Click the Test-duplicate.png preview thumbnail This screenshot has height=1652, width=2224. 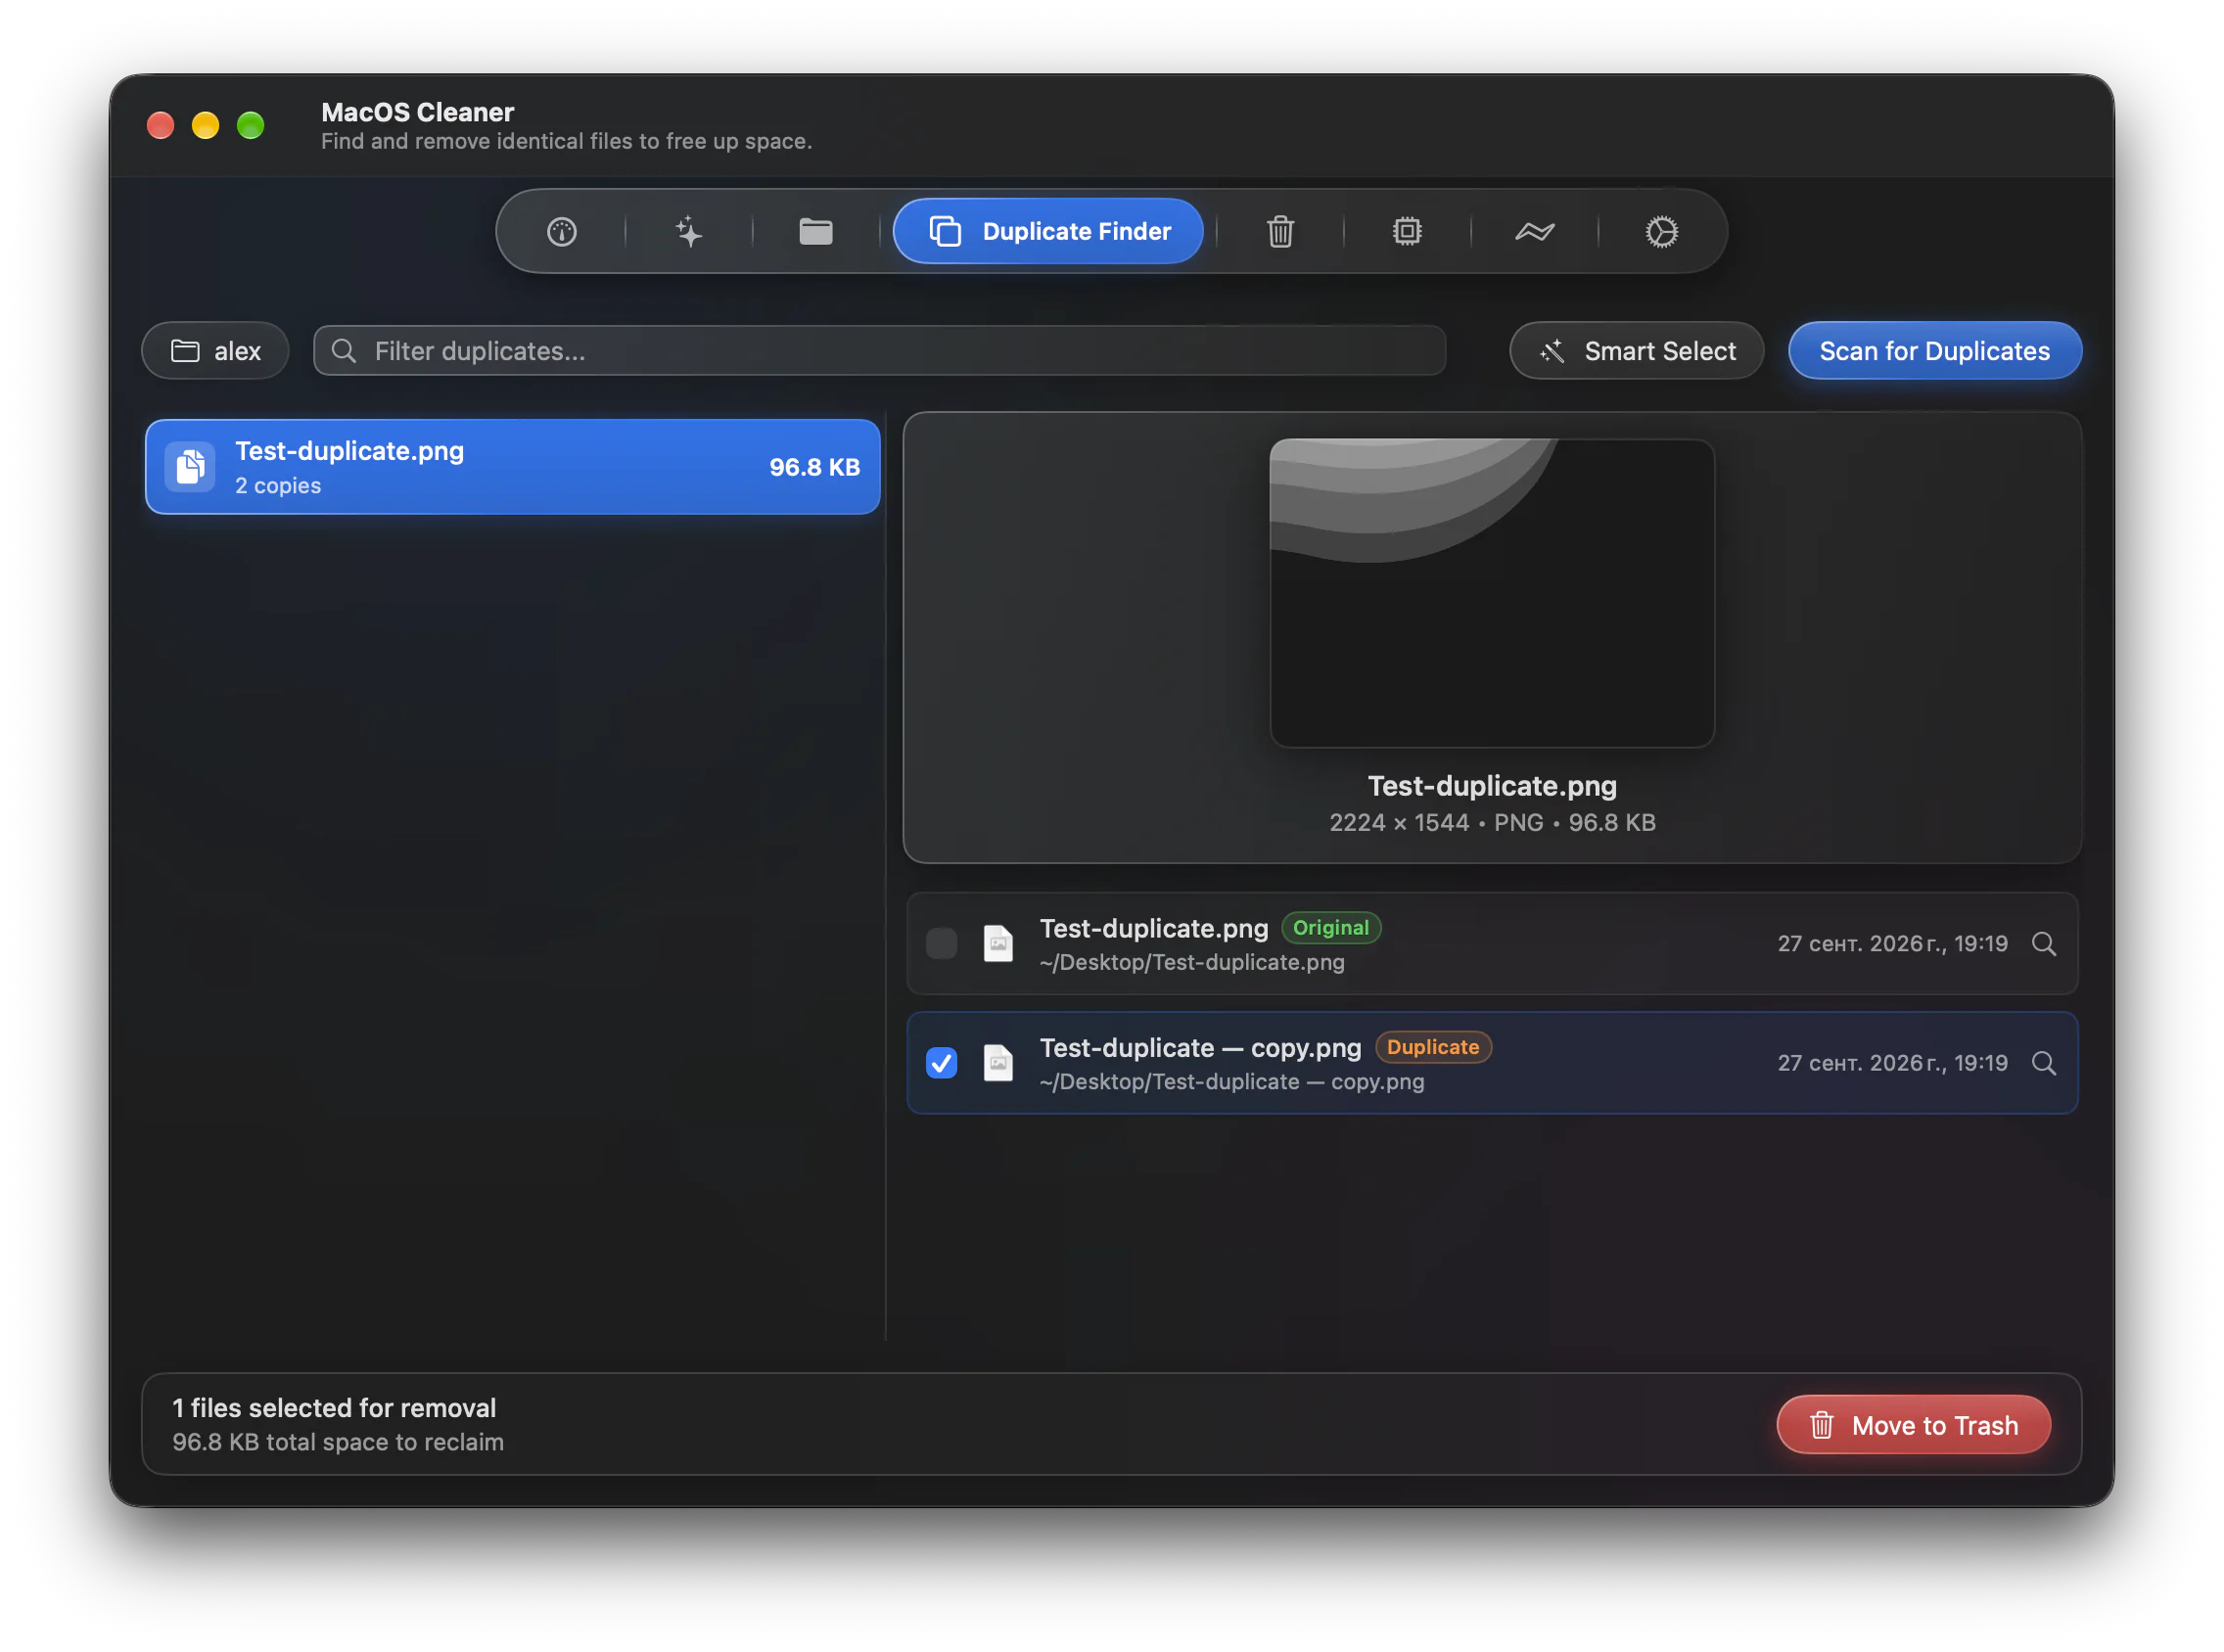tap(1492, 593)
